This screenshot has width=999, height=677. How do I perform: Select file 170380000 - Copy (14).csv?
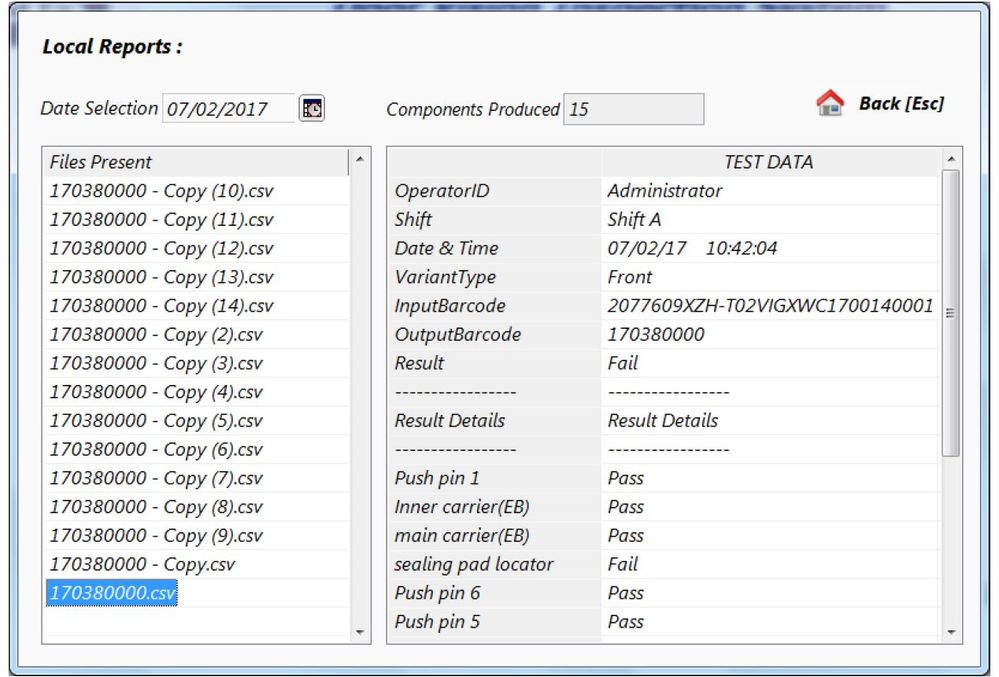(196, 306)
